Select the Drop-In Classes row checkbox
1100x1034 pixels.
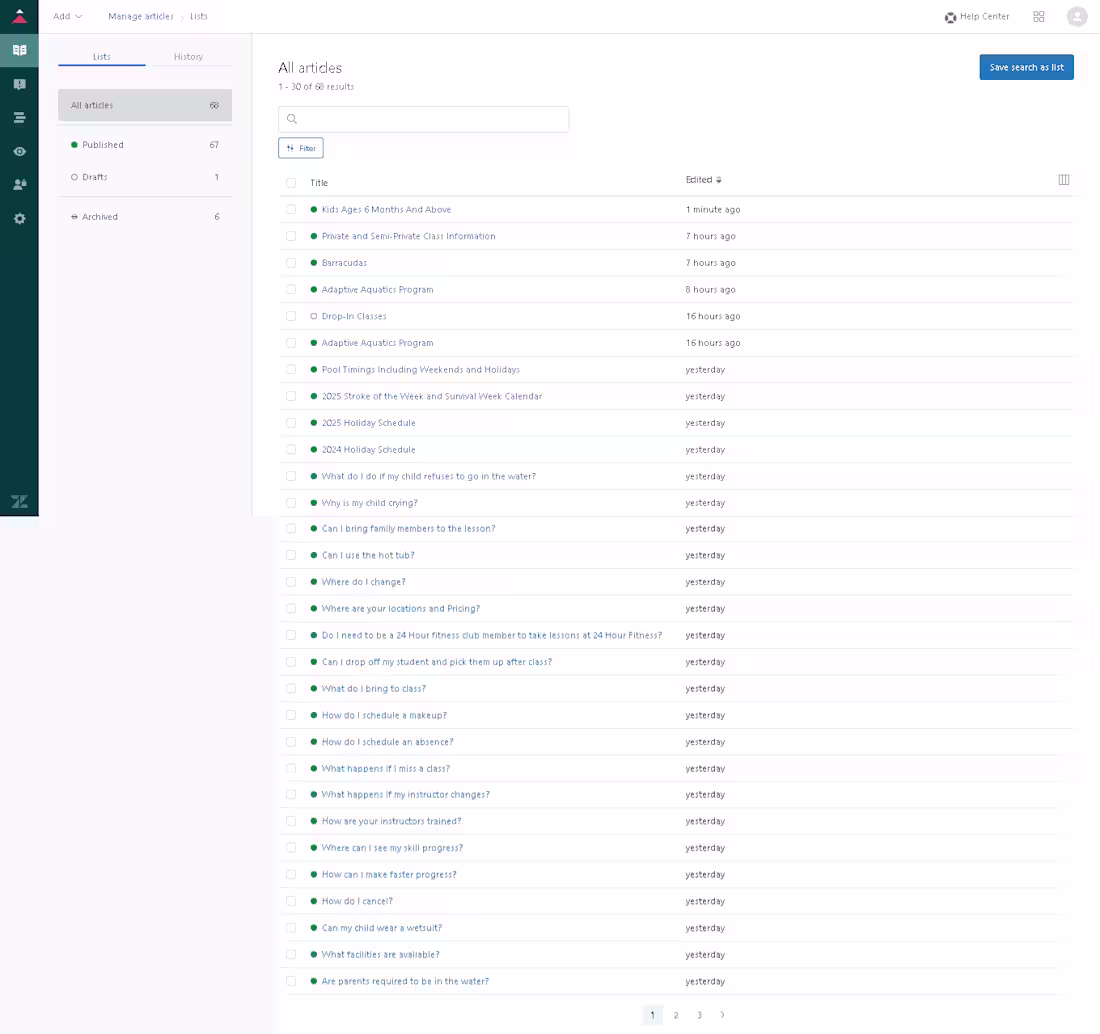(291, 316)
